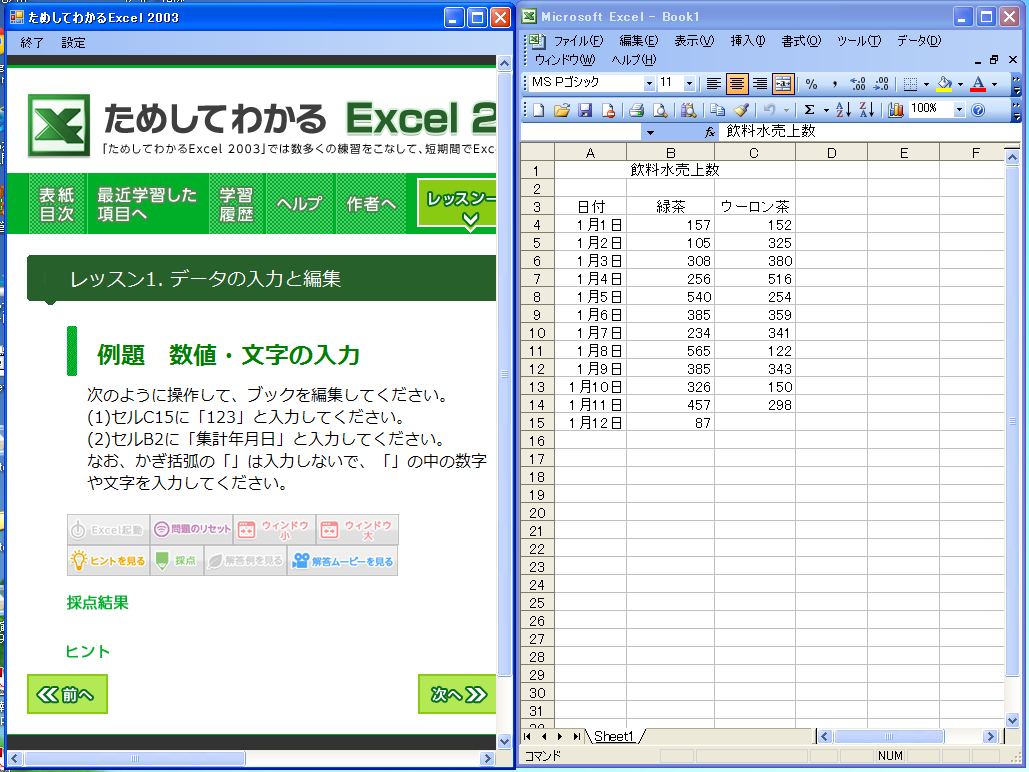Go back with the 前へ button
This screenshot has height=772, width=1029.
coord(67,695)
